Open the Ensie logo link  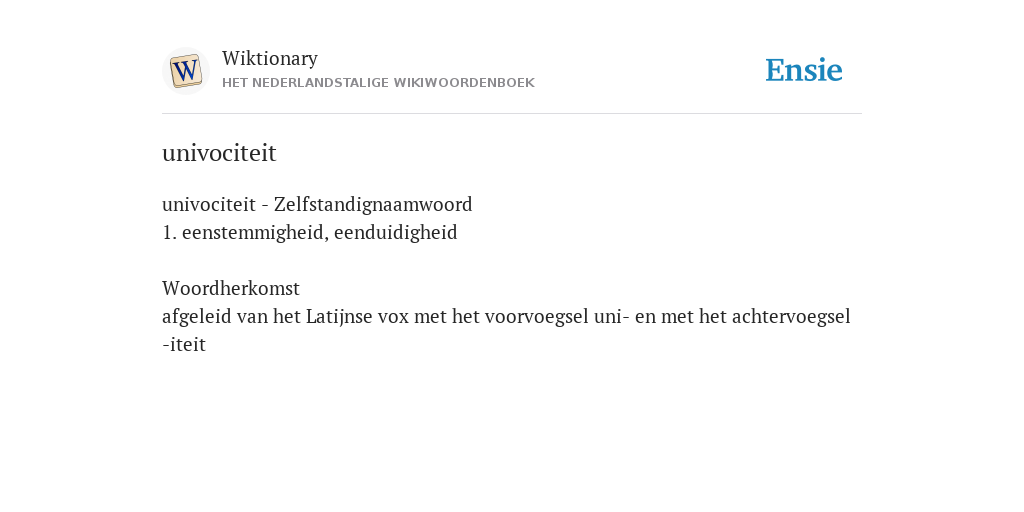pyautogui.click(x=804, y=71)
